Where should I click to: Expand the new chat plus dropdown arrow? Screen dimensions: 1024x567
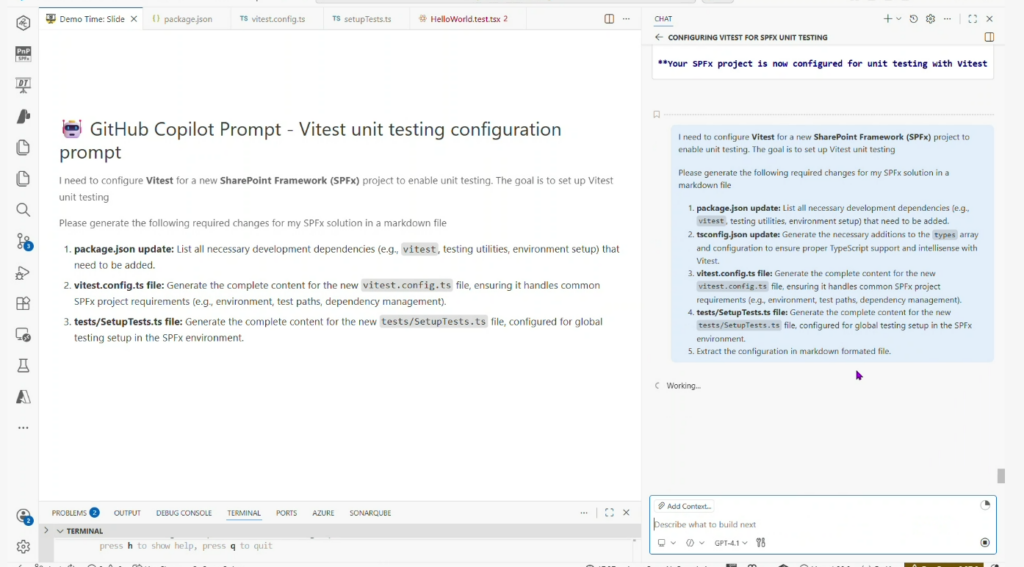click(x=898, y=19)
